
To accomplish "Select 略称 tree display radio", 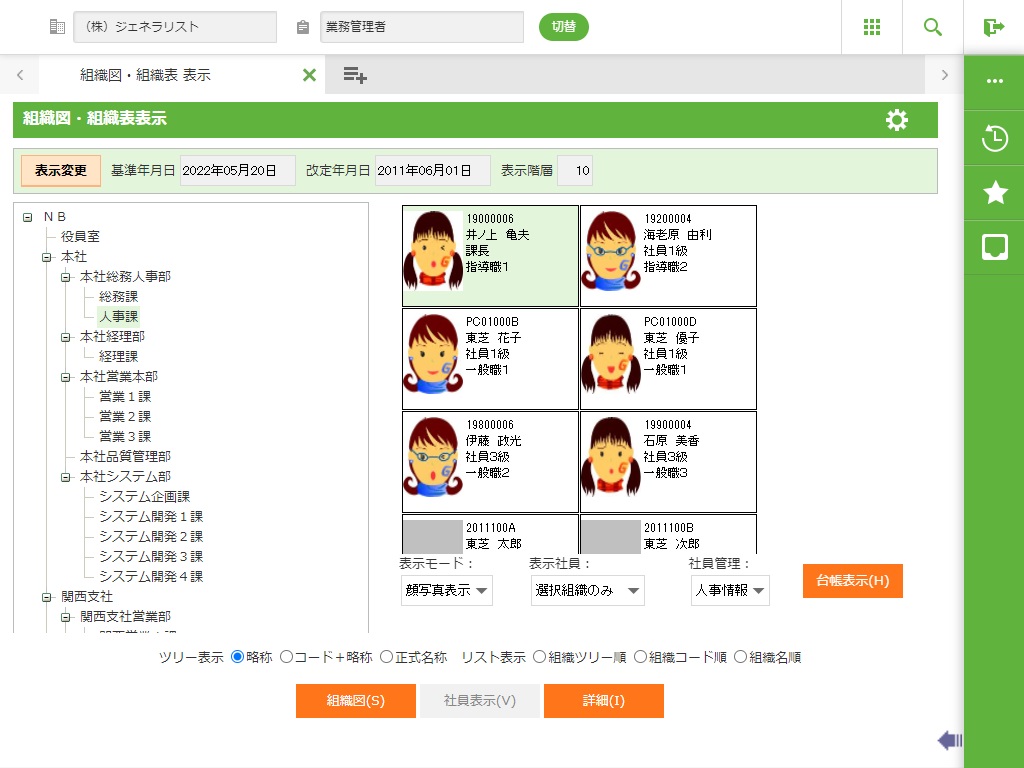I will click(238, 657).
